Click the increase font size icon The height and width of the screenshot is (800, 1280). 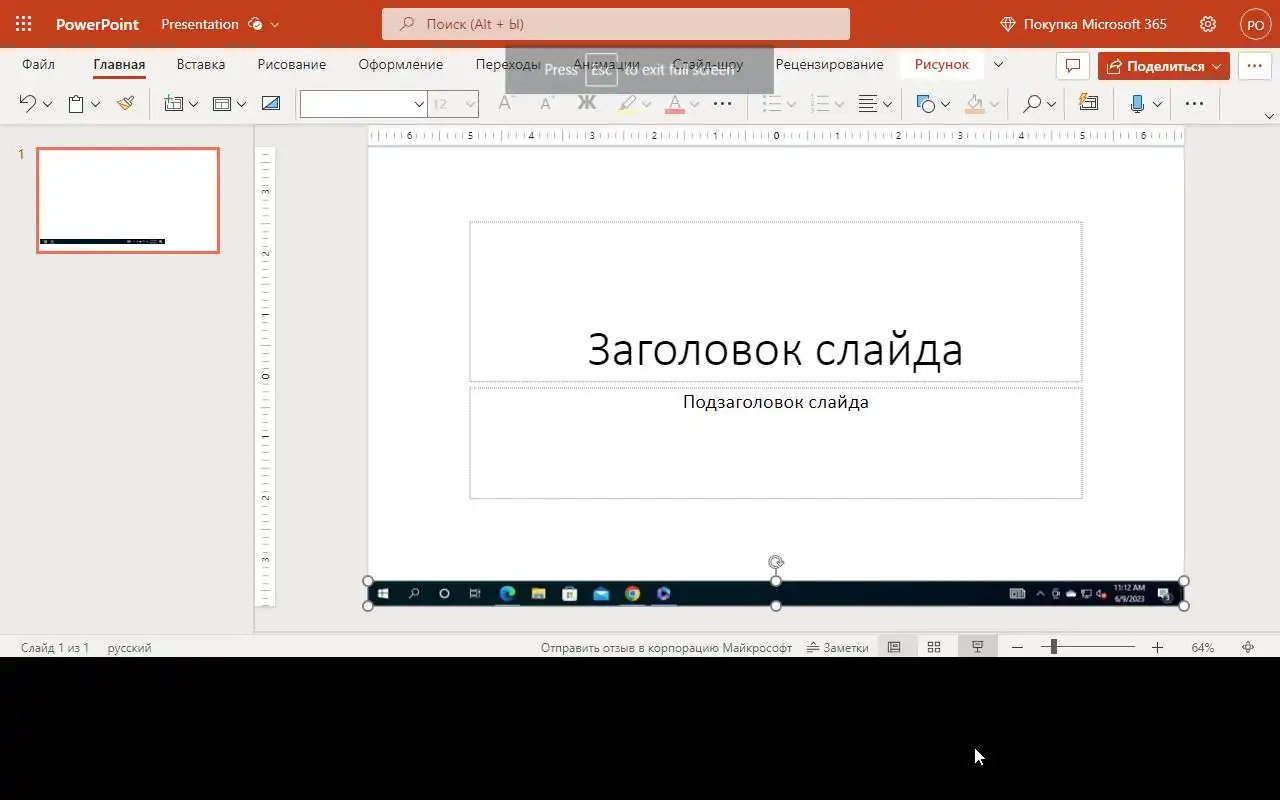pyautogui.click(x=506, y=103)
